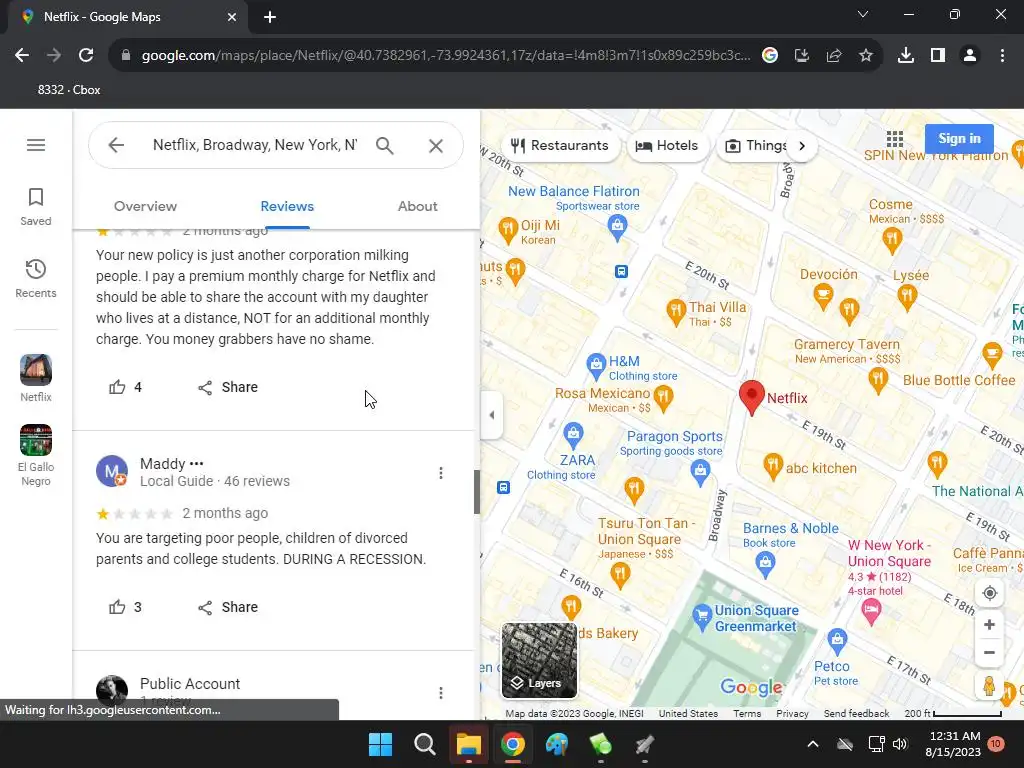The height and width of the screenshot is (768, 1024).
Task: Open the Recents history panel
Action: pos(36,278)
